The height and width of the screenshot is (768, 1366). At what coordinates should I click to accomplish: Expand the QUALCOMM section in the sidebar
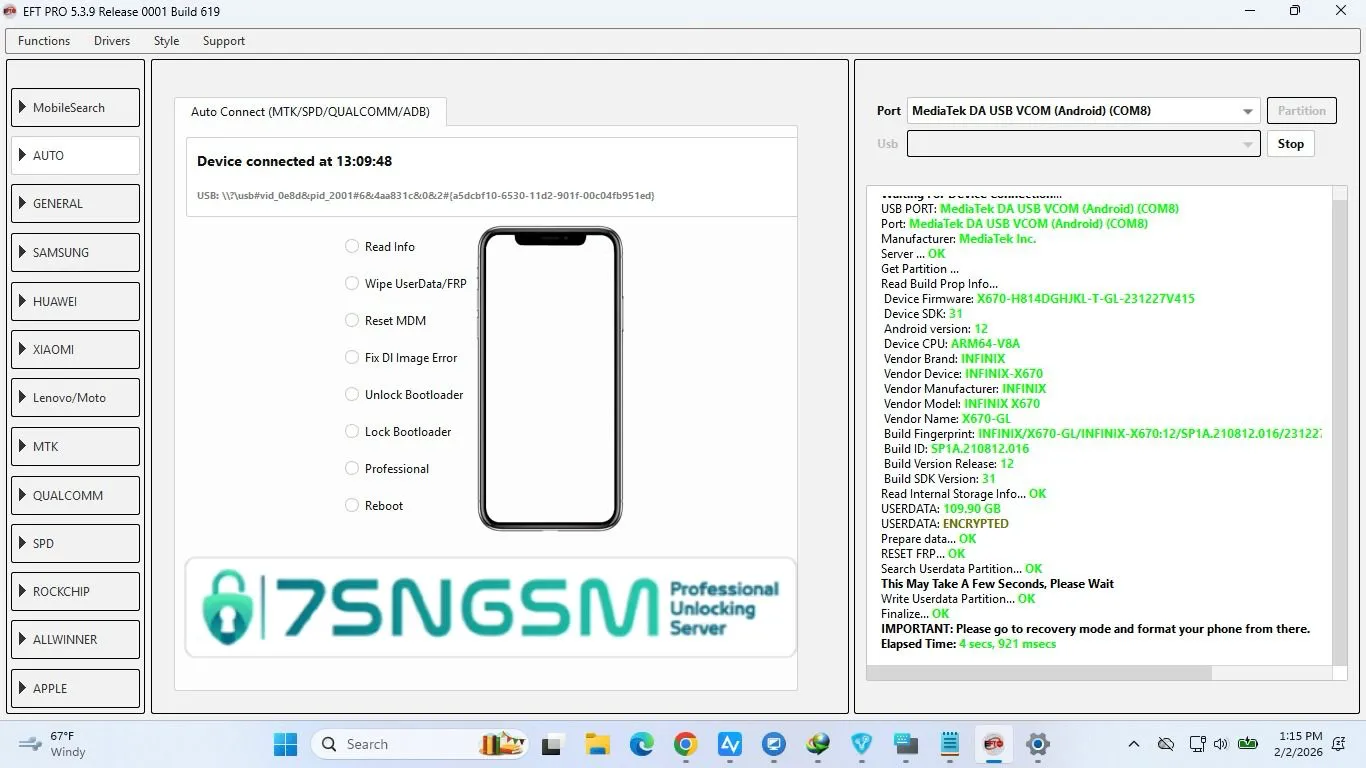click(x=75, y=495)
